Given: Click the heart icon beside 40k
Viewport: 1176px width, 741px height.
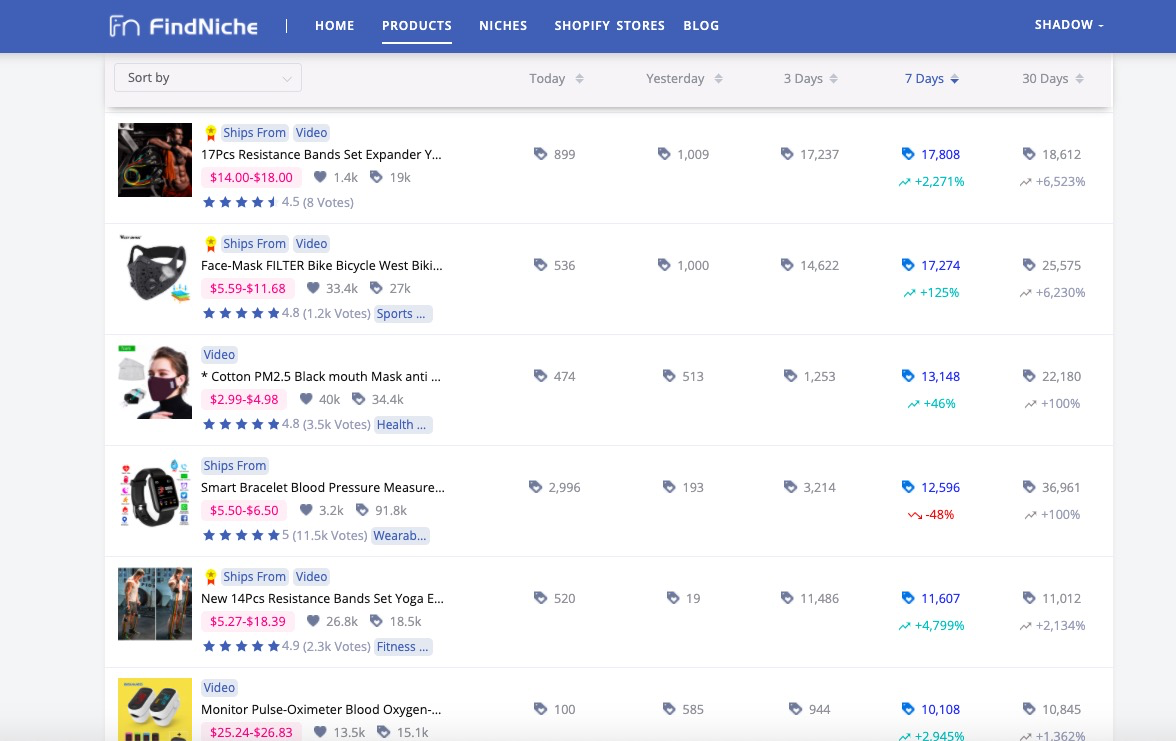Looking at the screenshot, I should pos(306,399).
